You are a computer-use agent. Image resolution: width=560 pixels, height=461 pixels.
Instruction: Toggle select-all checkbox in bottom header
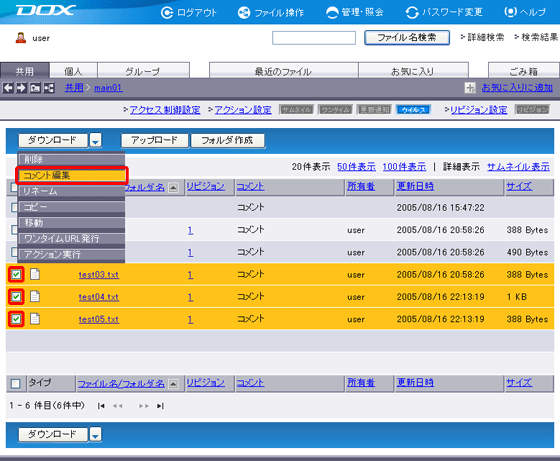pyautogui.click(x=15, y=384)
